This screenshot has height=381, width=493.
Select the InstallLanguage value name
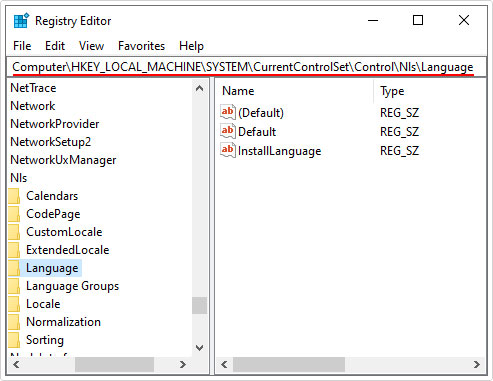[280, 151]
